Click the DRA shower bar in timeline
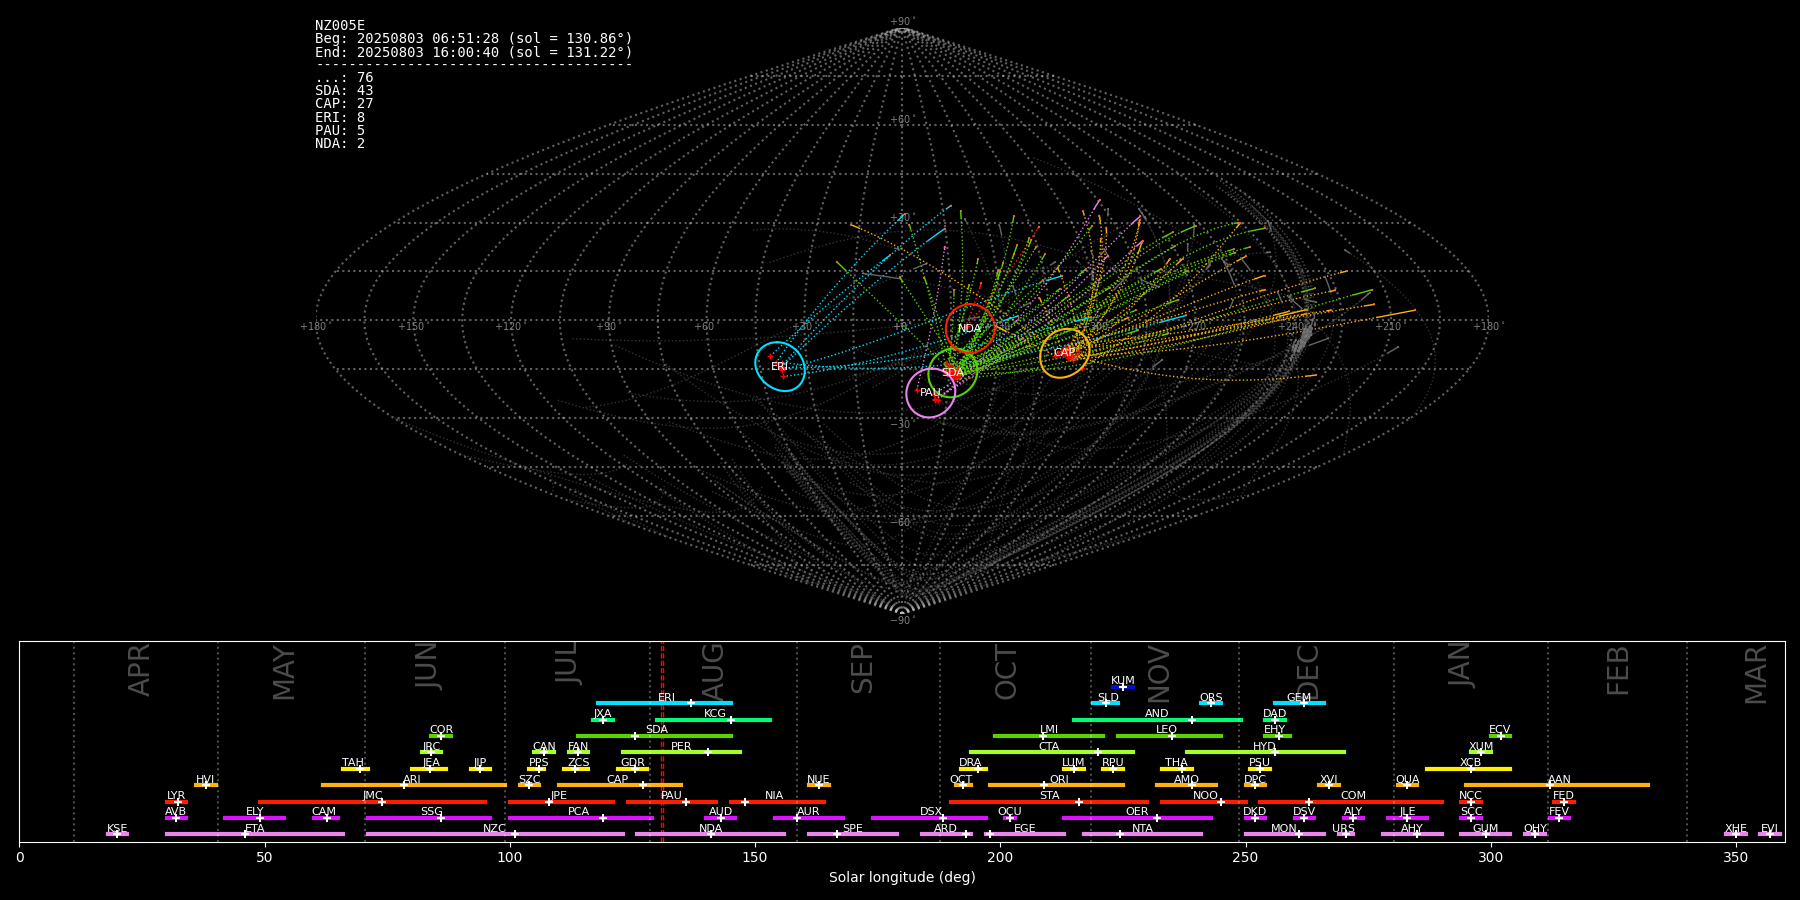The height and width of the screenshot is (900, 1800). point(973,769)
